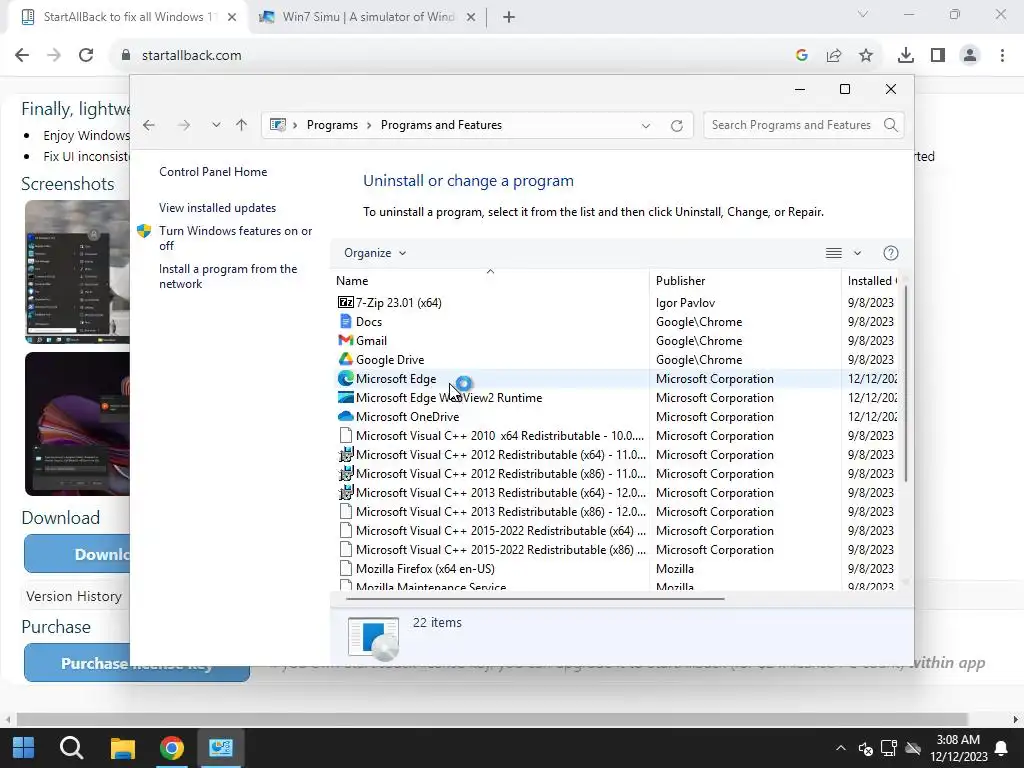
Task: Open Windows Start button
Action: [24, 748]
